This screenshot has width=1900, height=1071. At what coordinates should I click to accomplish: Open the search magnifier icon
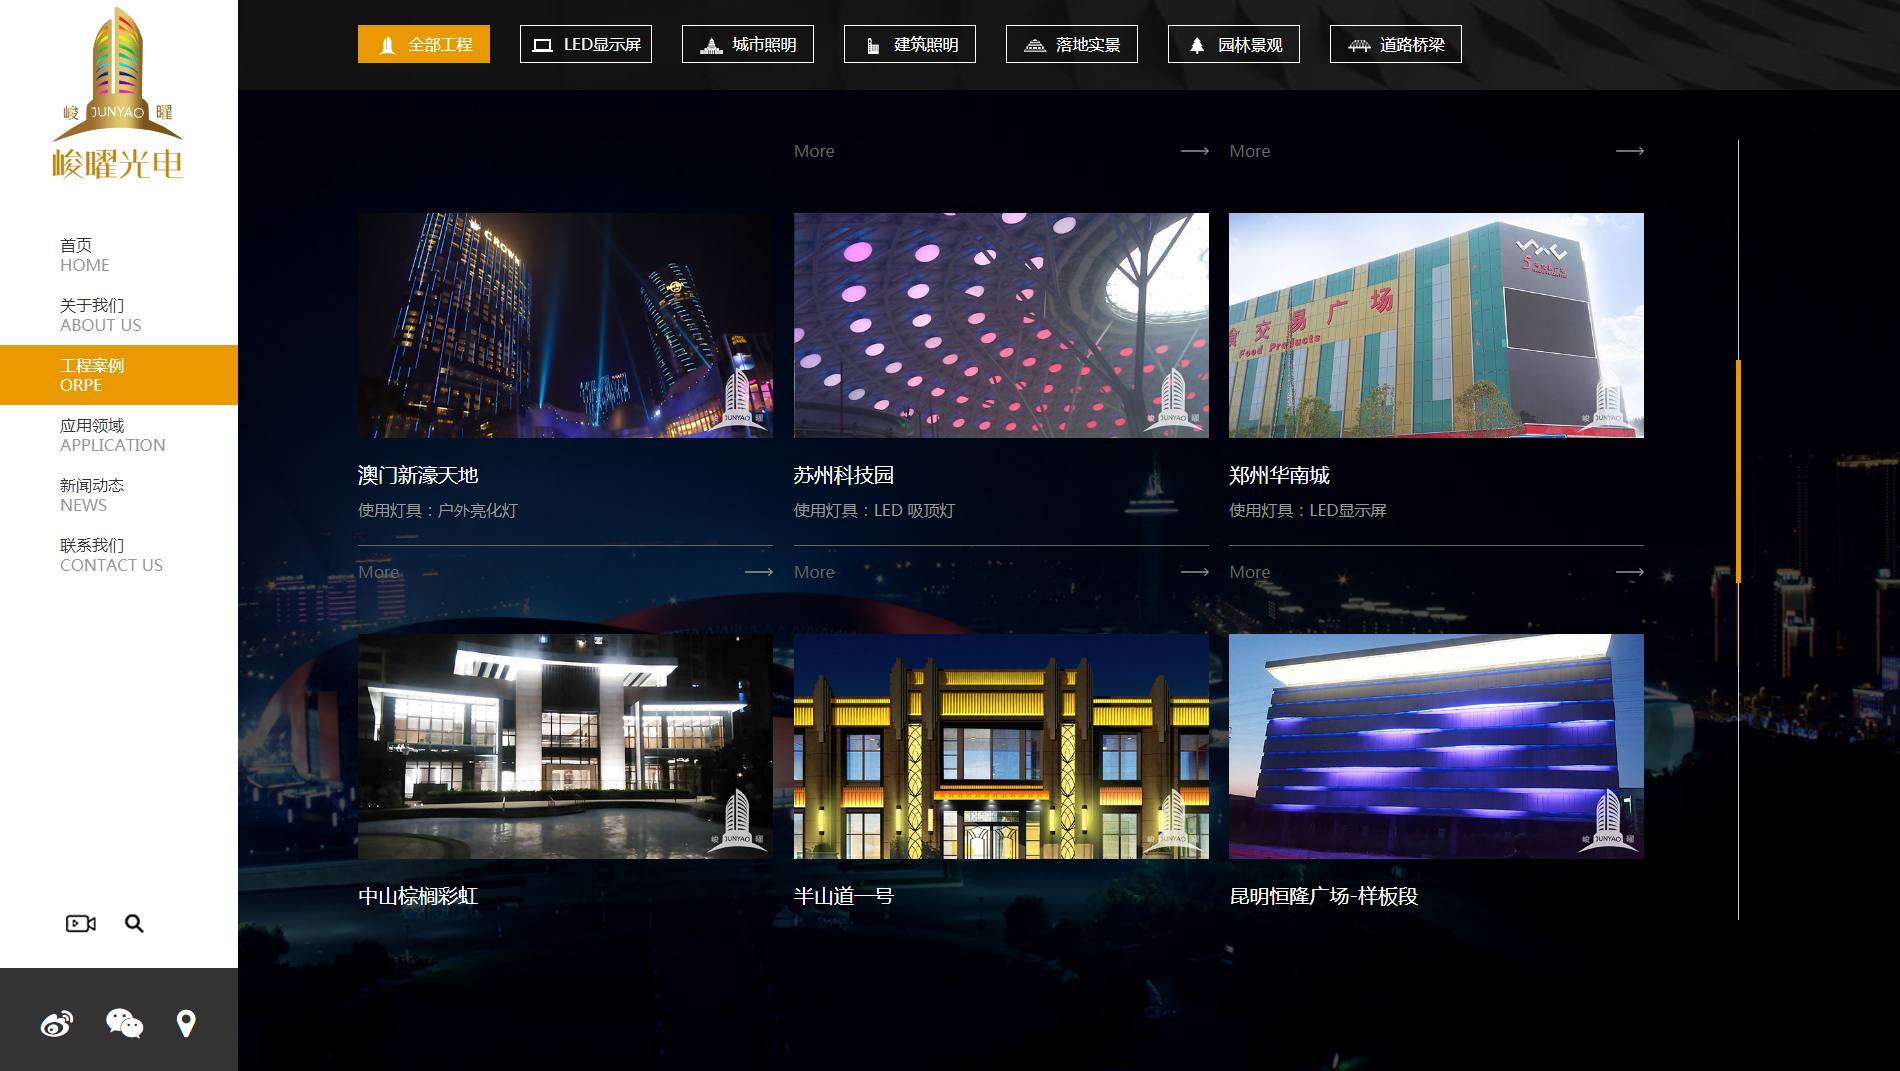point(134,923)
